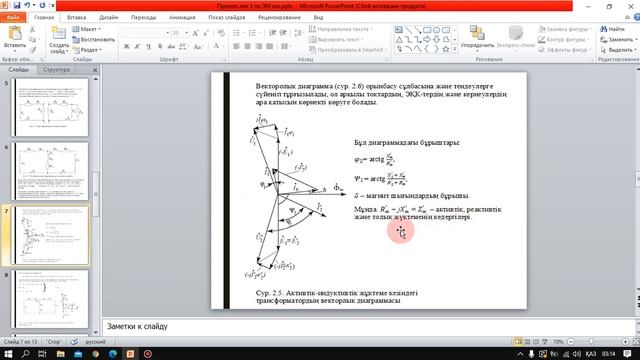Switch to the Переходы tab
This screenshot has width=640, height=360.
[x=143, y=17]
